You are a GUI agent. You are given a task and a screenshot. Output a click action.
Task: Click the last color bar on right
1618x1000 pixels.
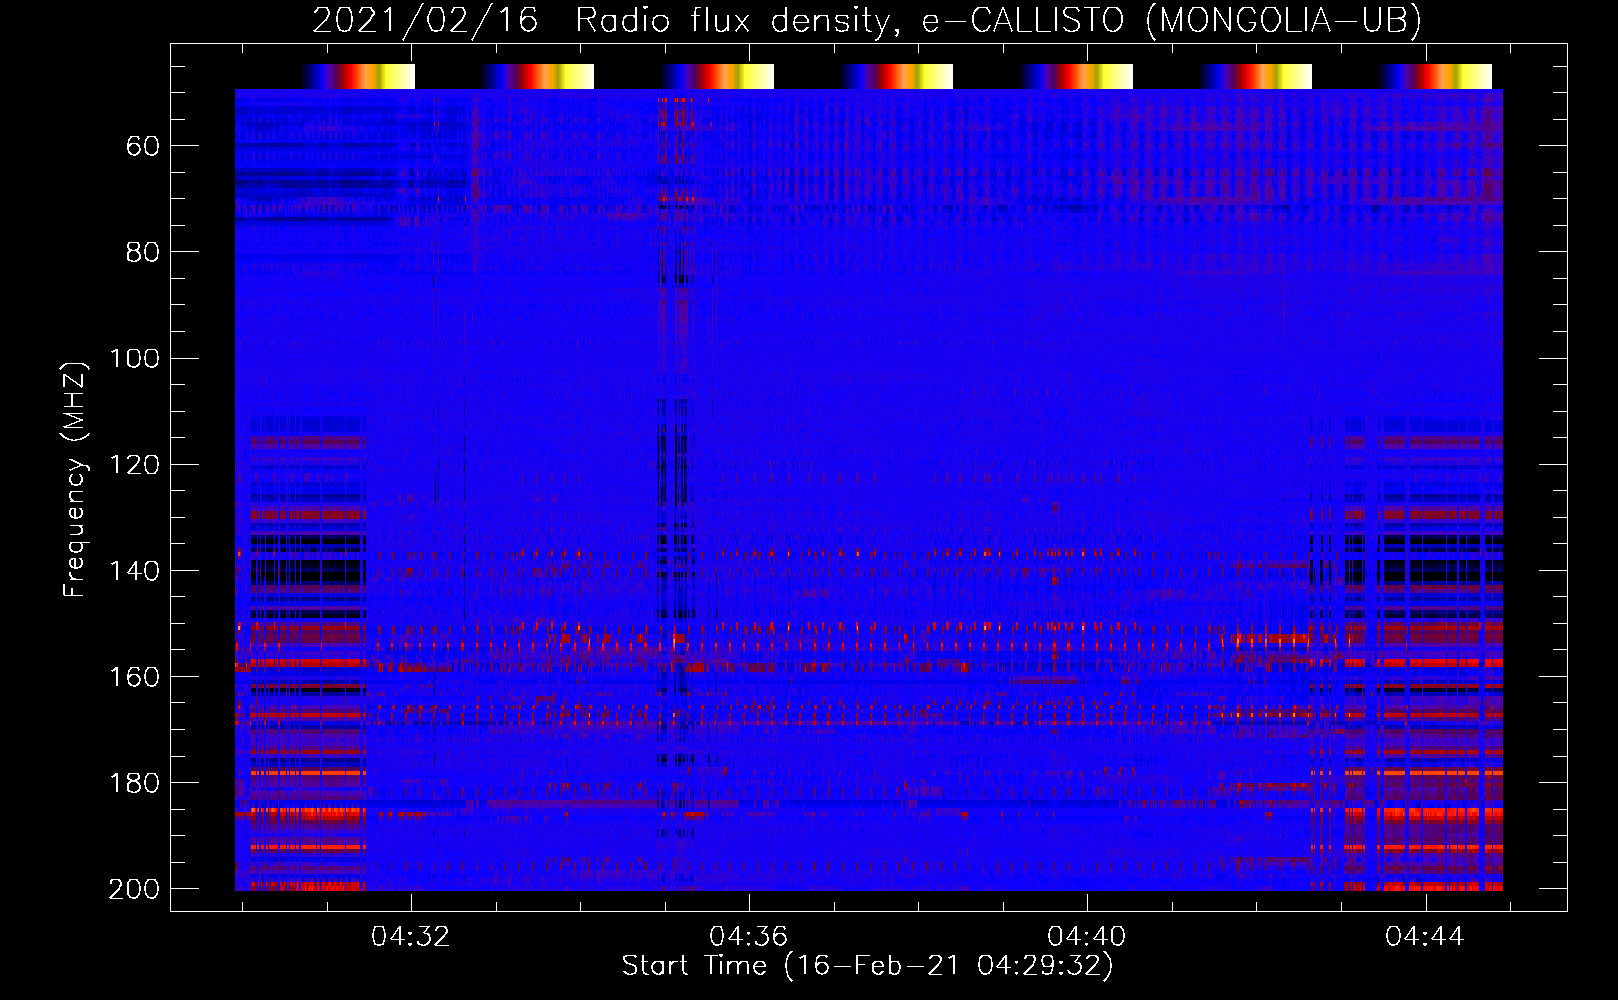pyautogui.click(x=1436, y=76)
